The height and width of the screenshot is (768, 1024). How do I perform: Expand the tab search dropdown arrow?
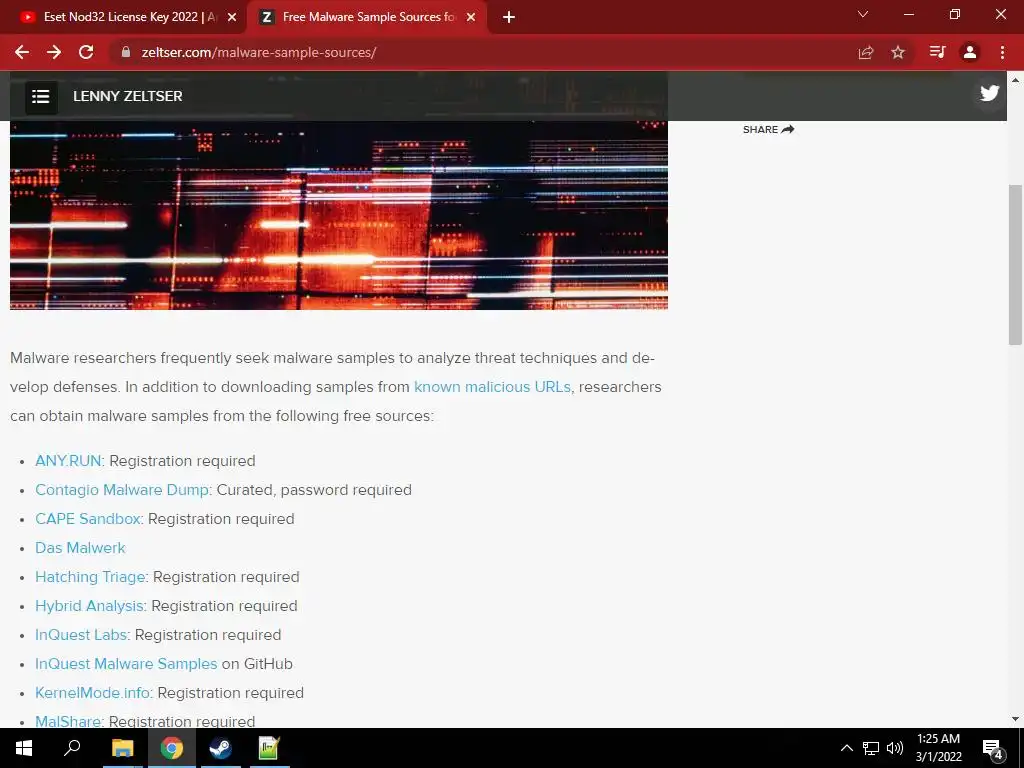pos(863,14)
